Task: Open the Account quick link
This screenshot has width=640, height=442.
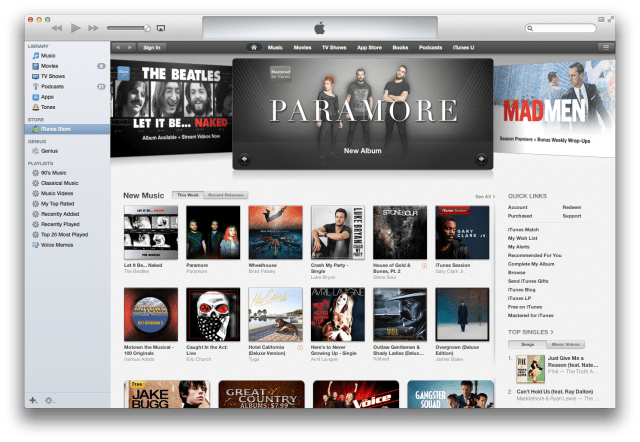Action: click(518, 207)
